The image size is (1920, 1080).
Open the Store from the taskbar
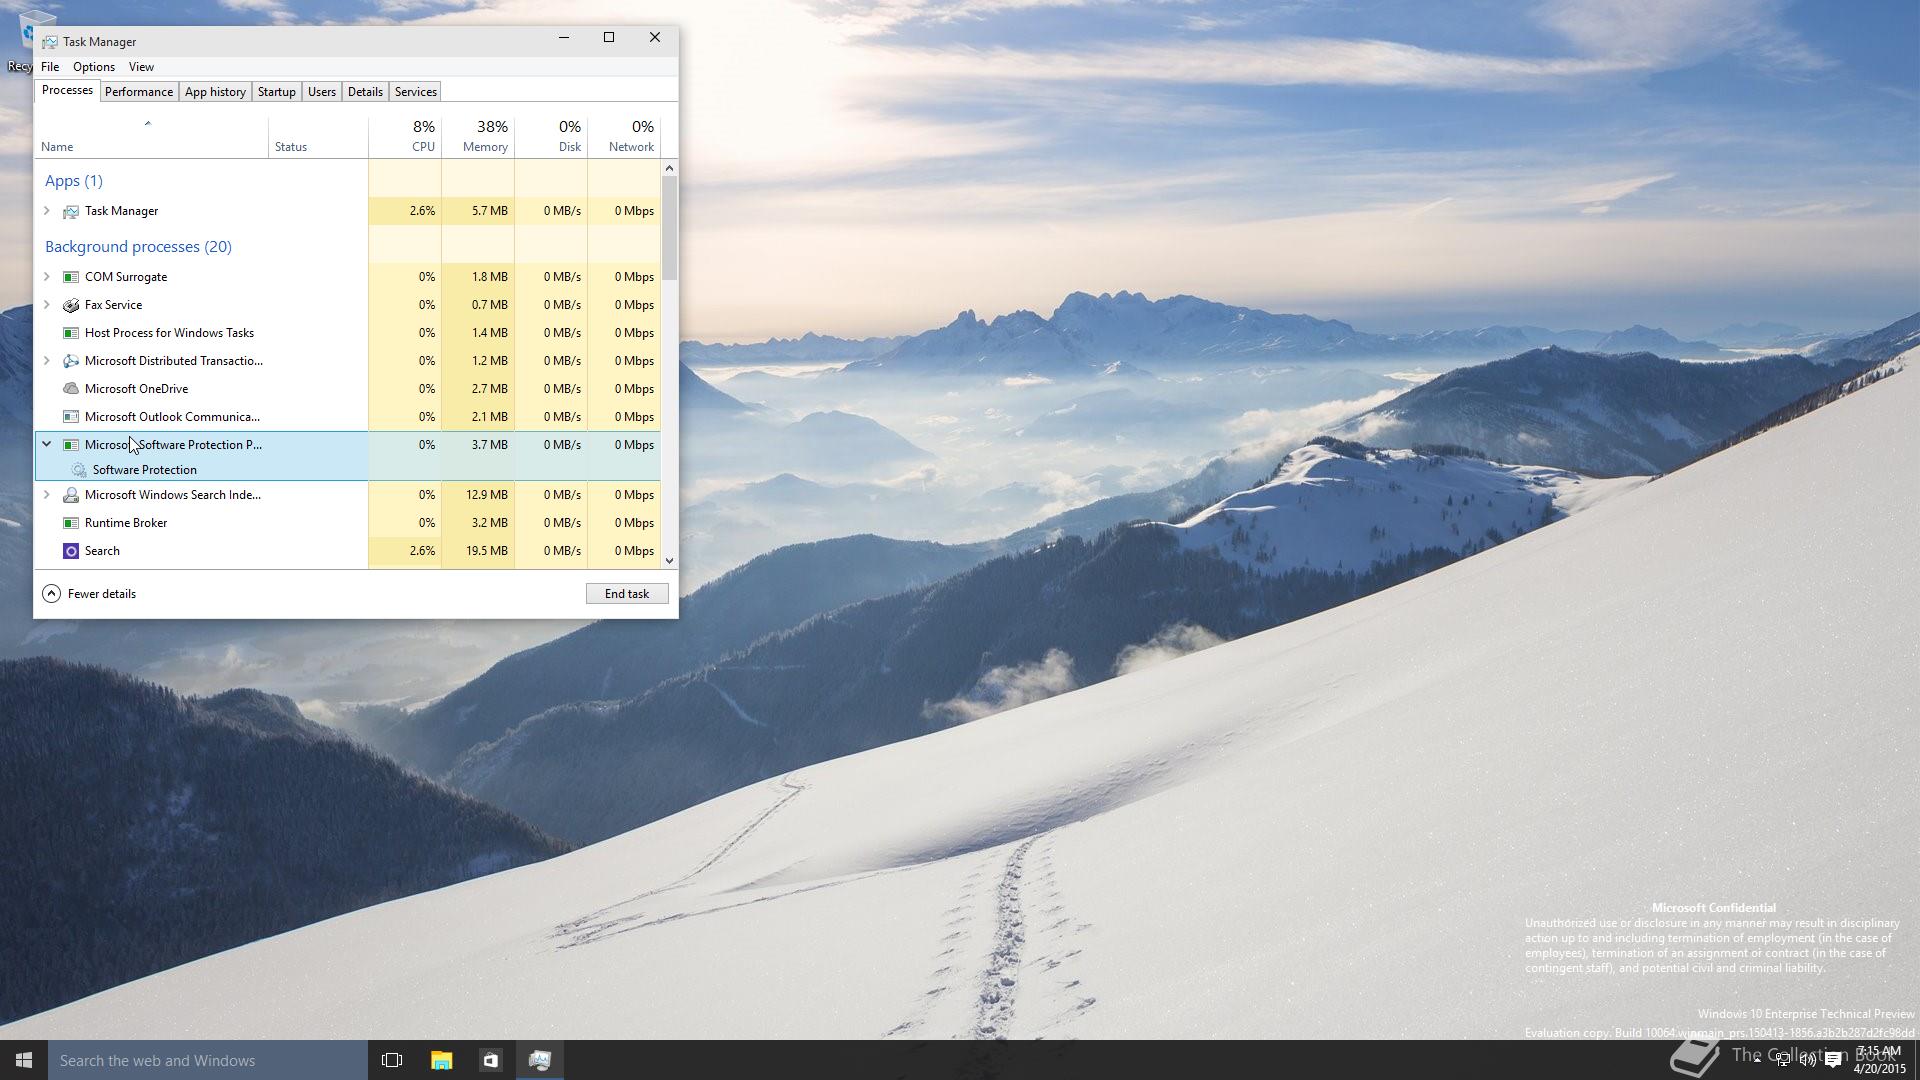[x=490, y=1060]
